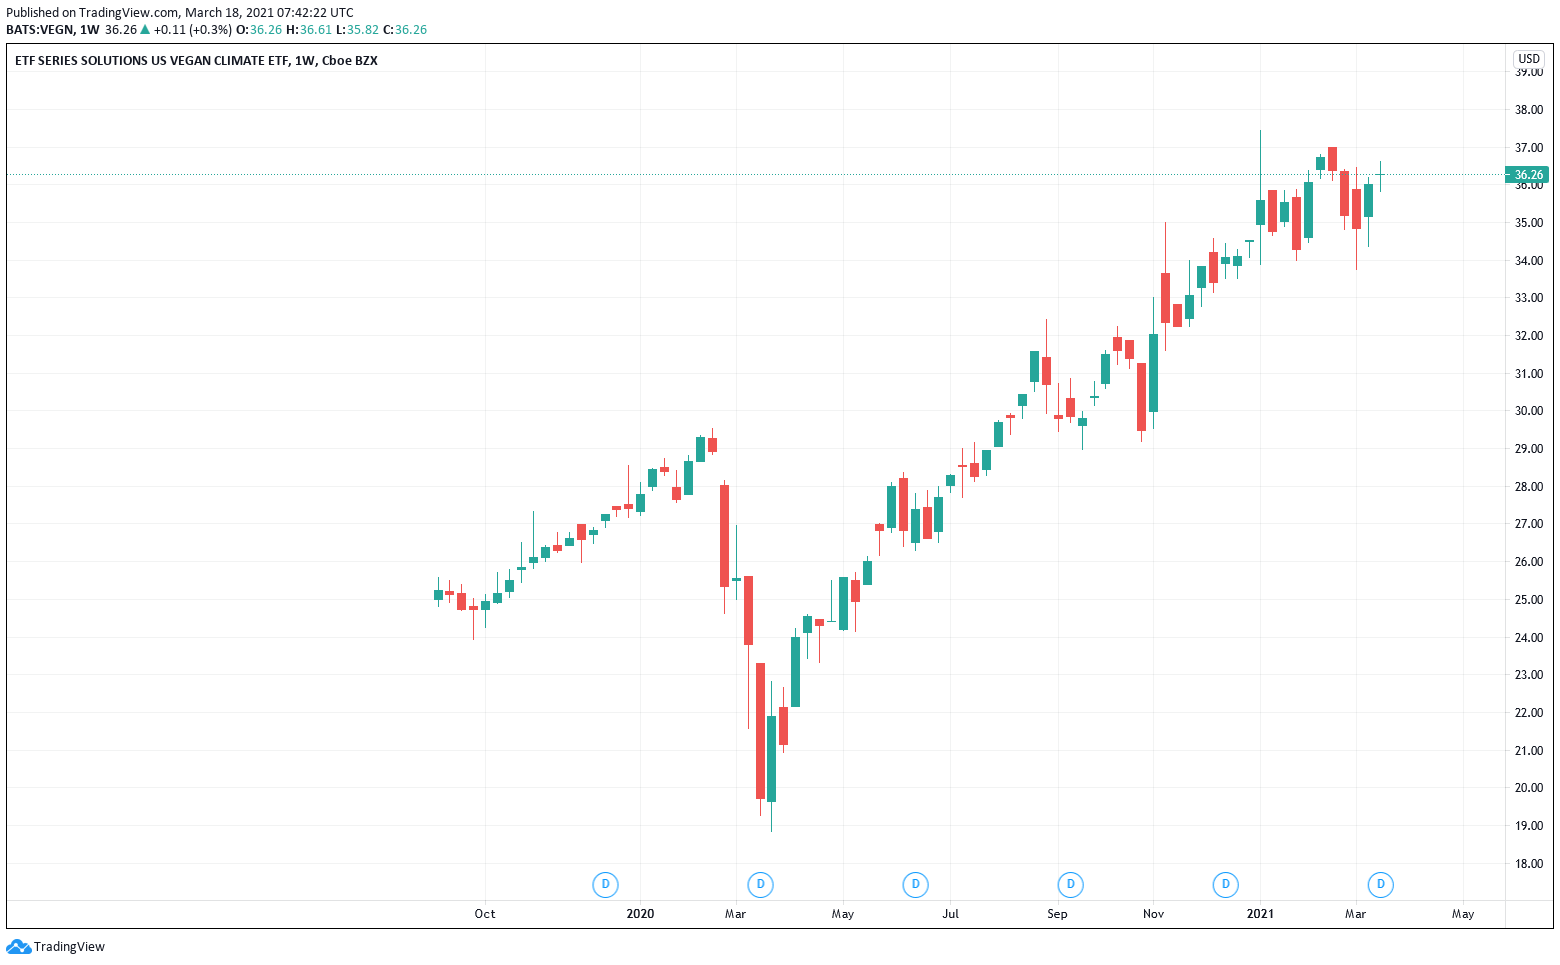Click the dividend marker near March 2021
The width and height of the screenshot is (1560, 965).
1381,884
